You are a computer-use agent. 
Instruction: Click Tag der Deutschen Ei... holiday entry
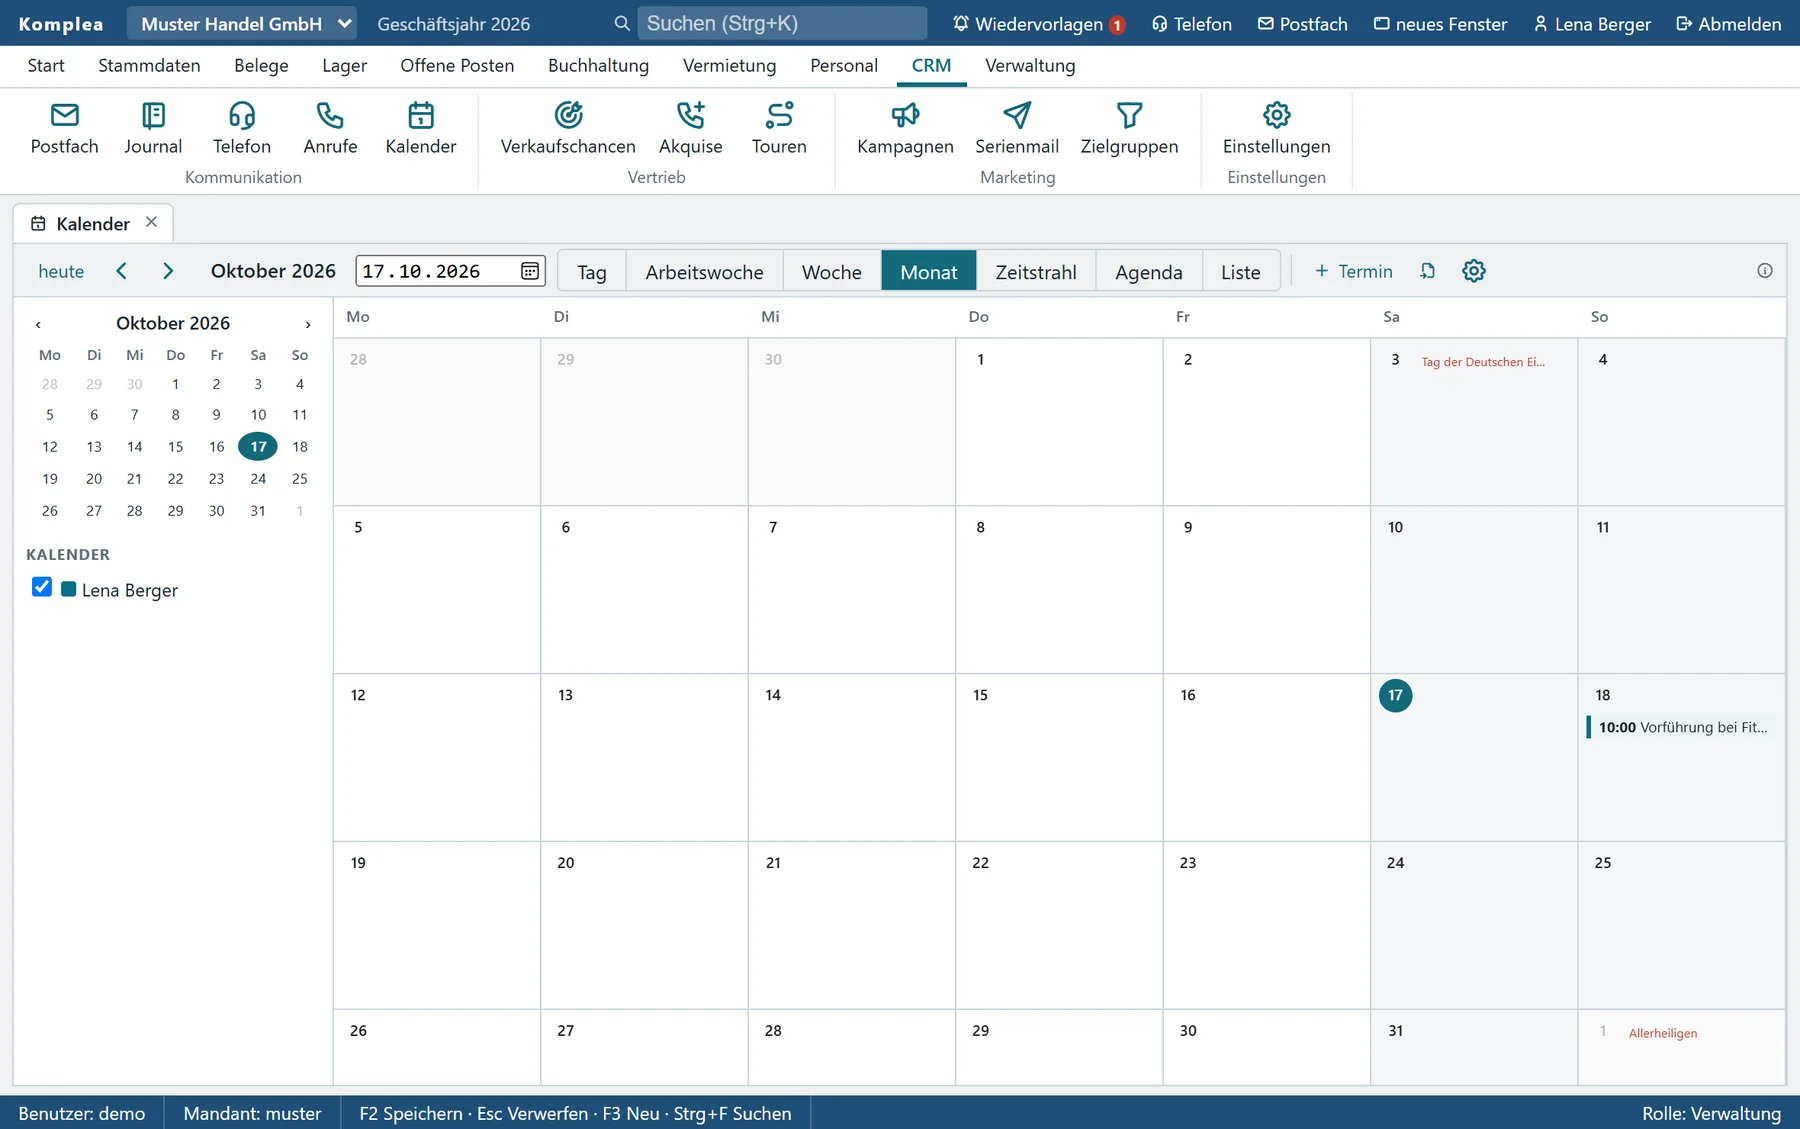click(1483, 362)
